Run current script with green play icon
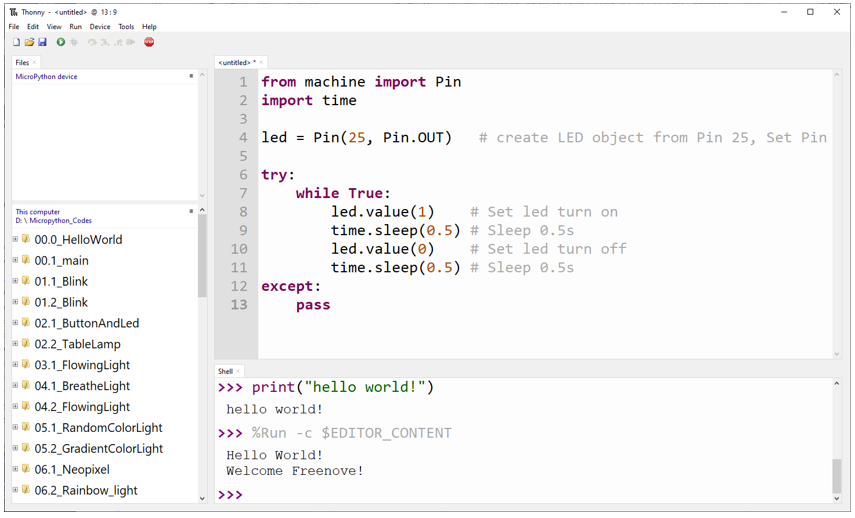The height and width of the screenshot is (518, 855). pyautogui.click(x=61, y=42)
